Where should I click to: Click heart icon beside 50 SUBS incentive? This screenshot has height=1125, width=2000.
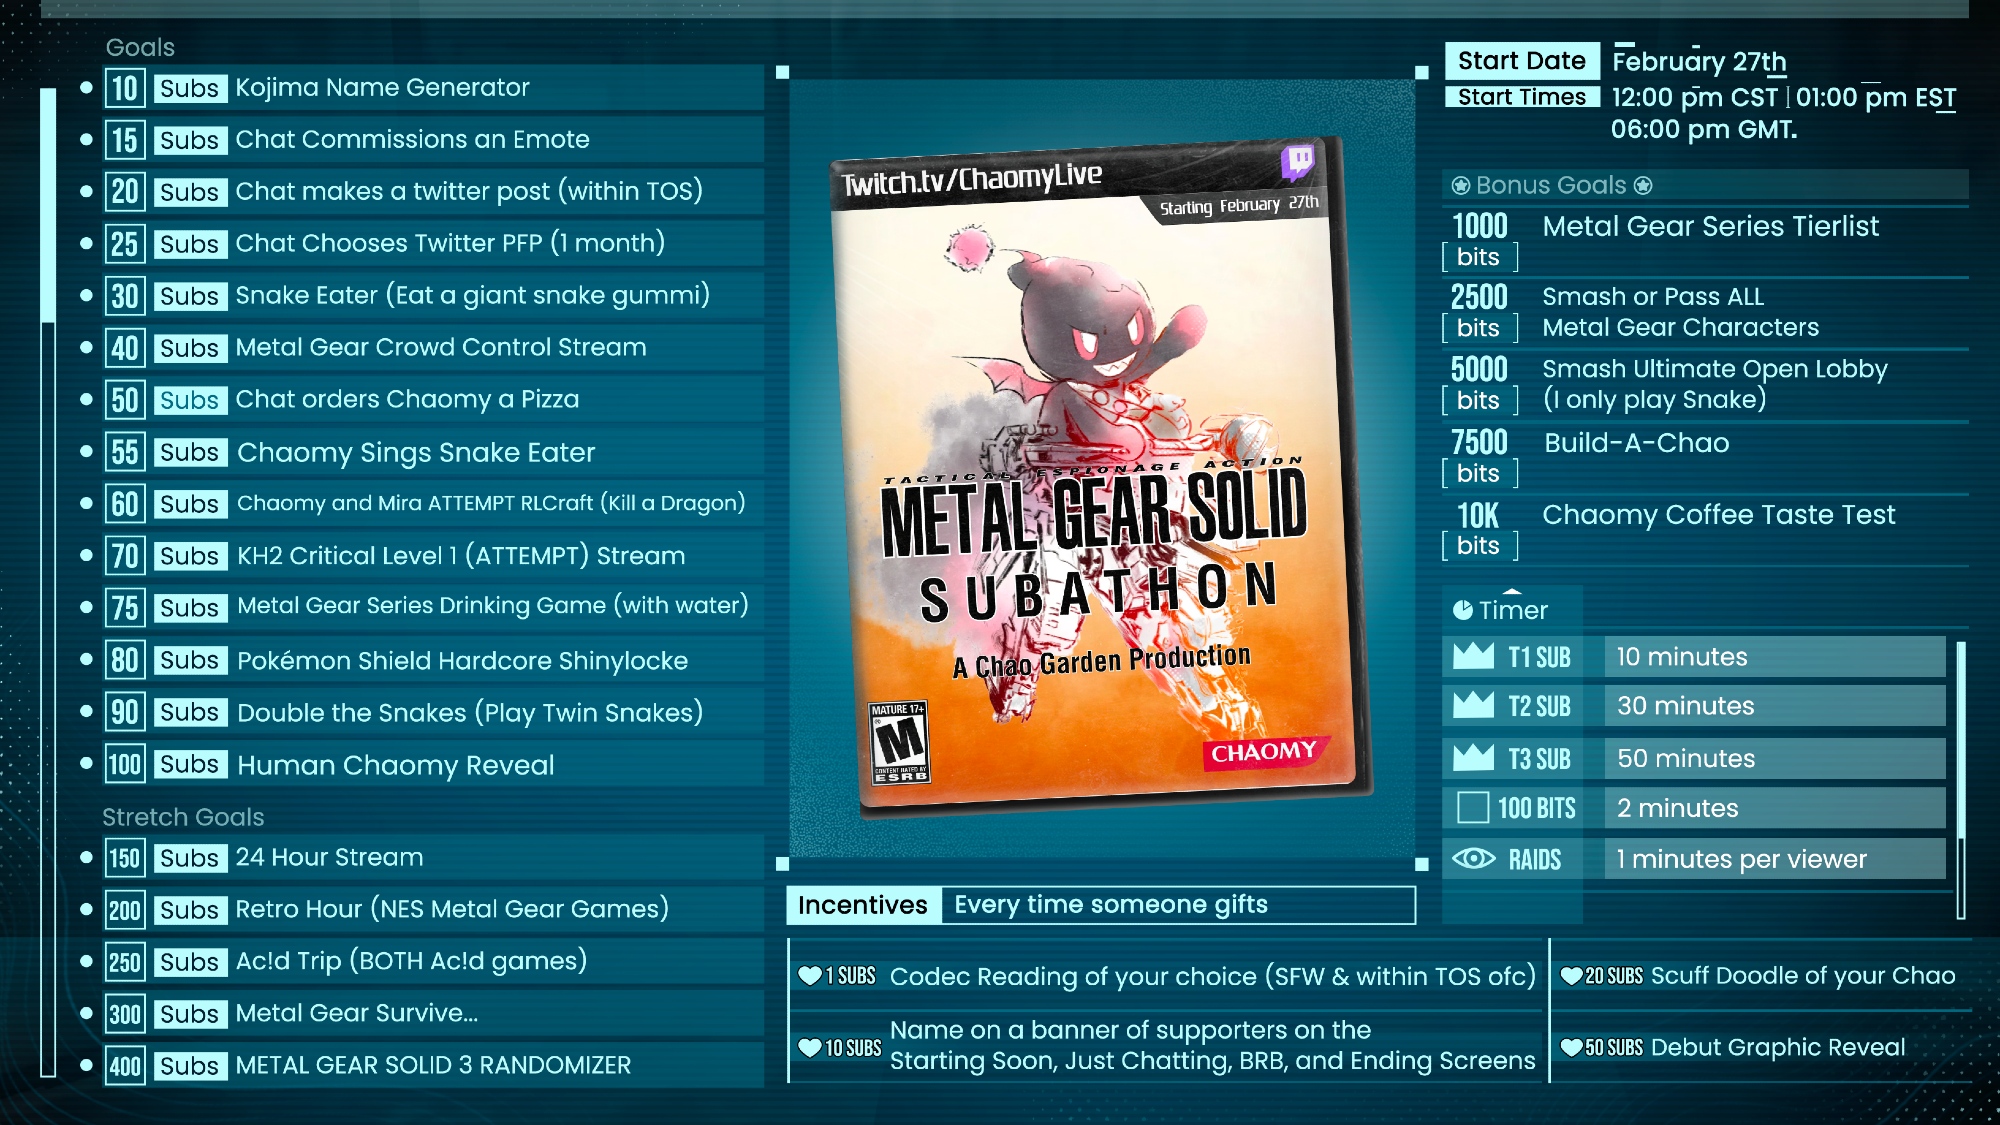point(1571,1047)
